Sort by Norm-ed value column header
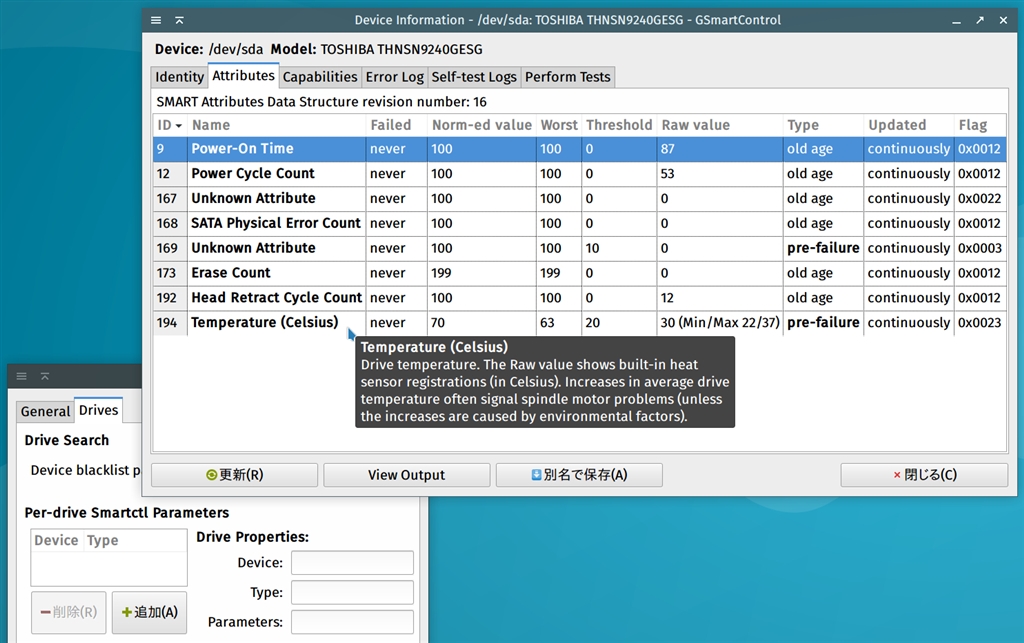This screenshot has height=643, width=1024. pyautogui.click(x=482, y=125)
